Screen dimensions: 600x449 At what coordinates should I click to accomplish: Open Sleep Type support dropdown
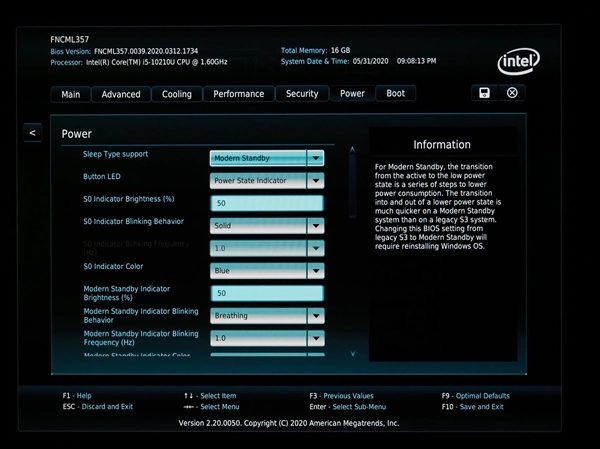click(x=267, y=158)
